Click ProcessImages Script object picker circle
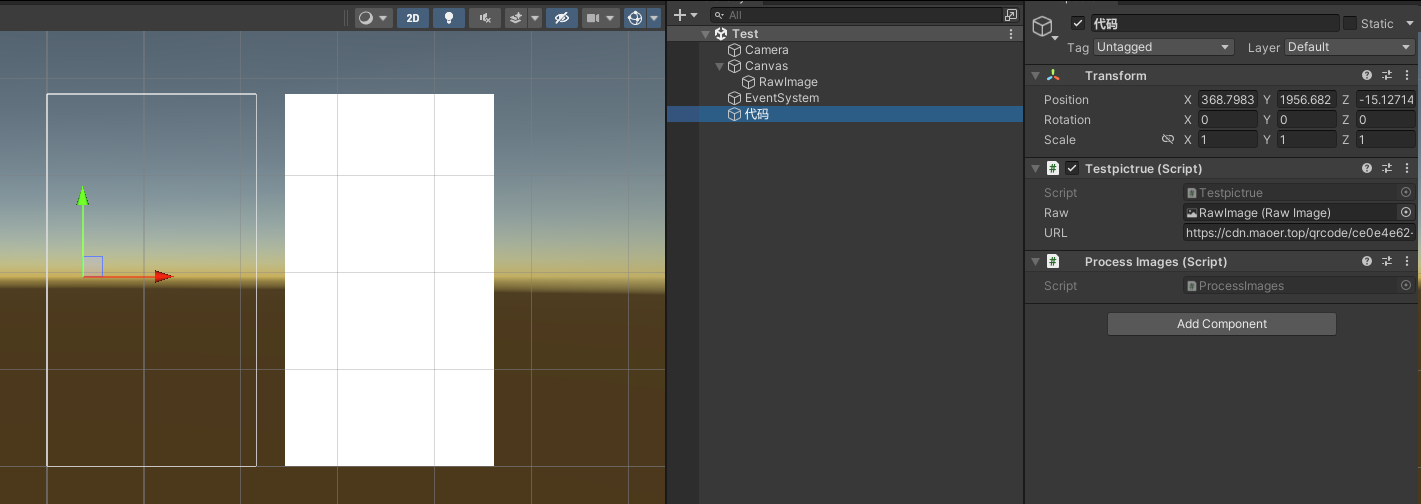 click(1406, 285)
